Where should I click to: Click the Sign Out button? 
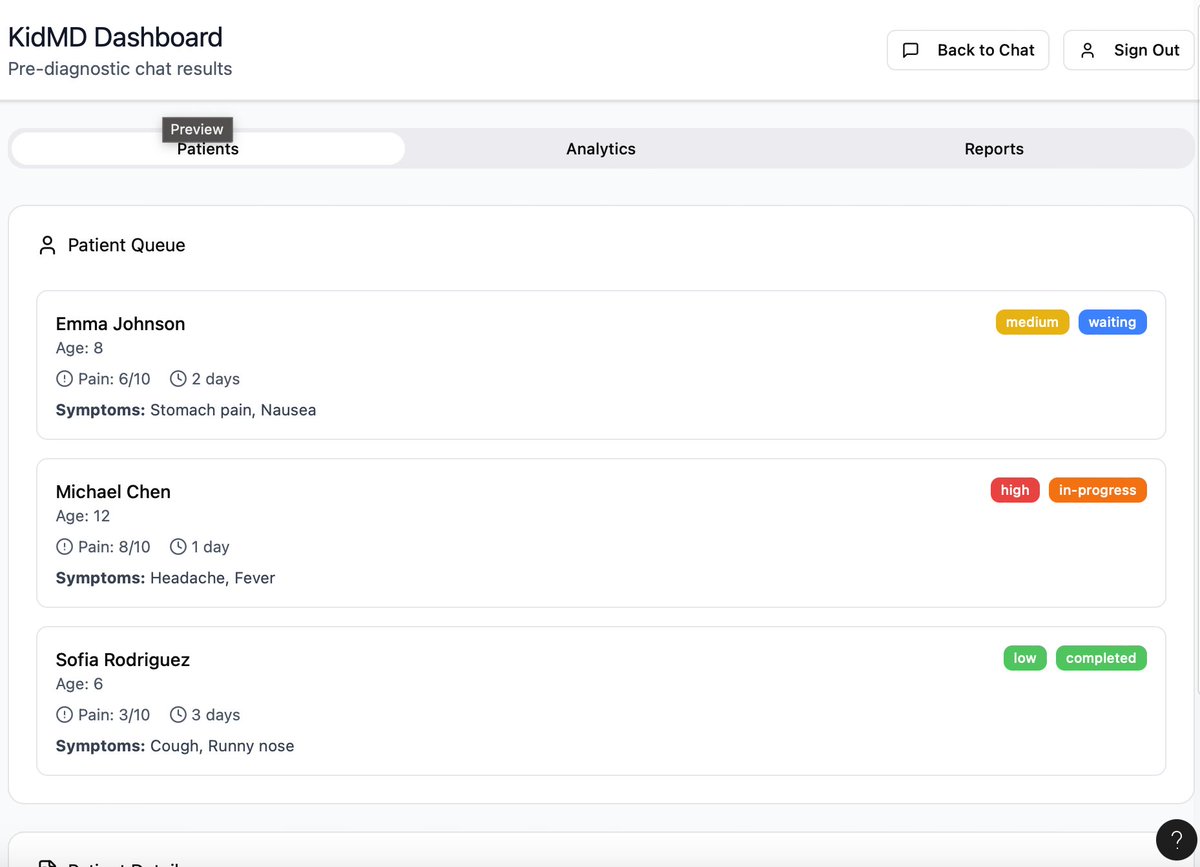pyautogui.click(x=1129, y=50)
